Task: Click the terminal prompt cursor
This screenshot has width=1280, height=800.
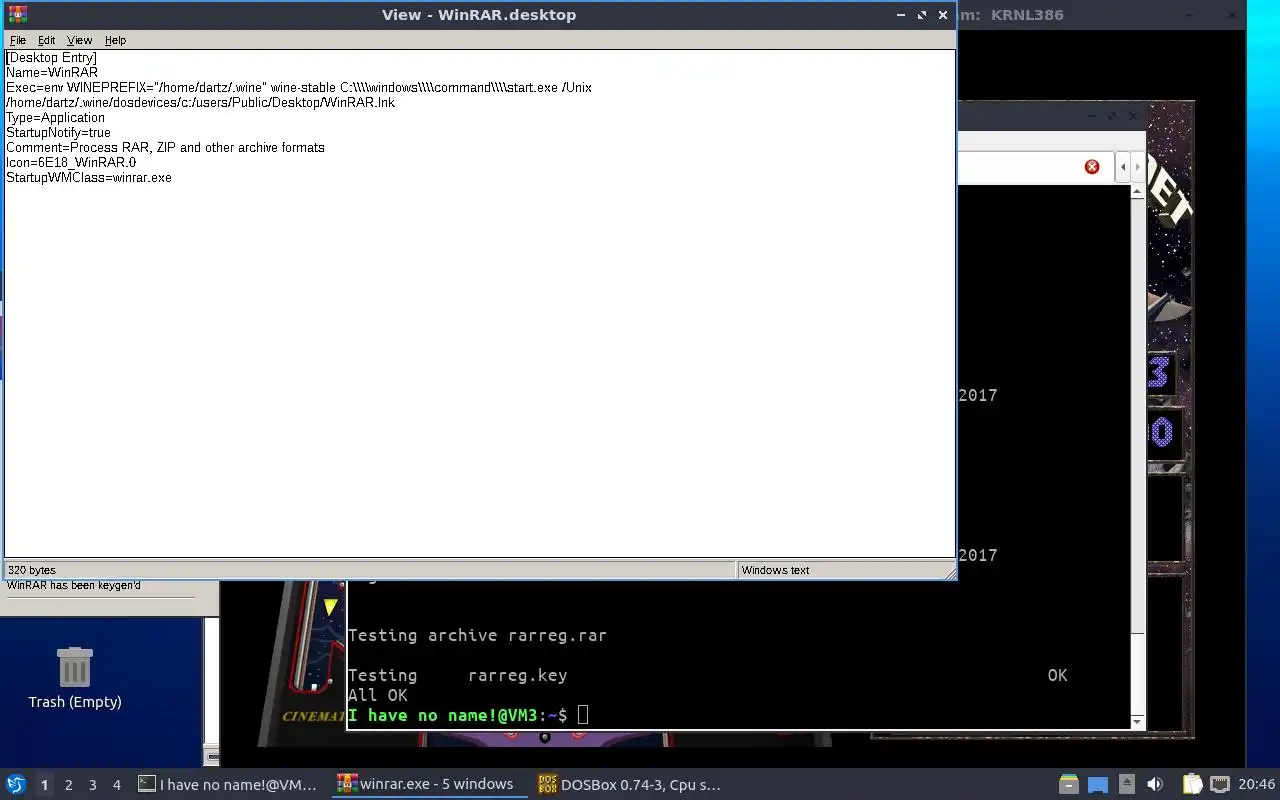Action: [x=583, y=715]
